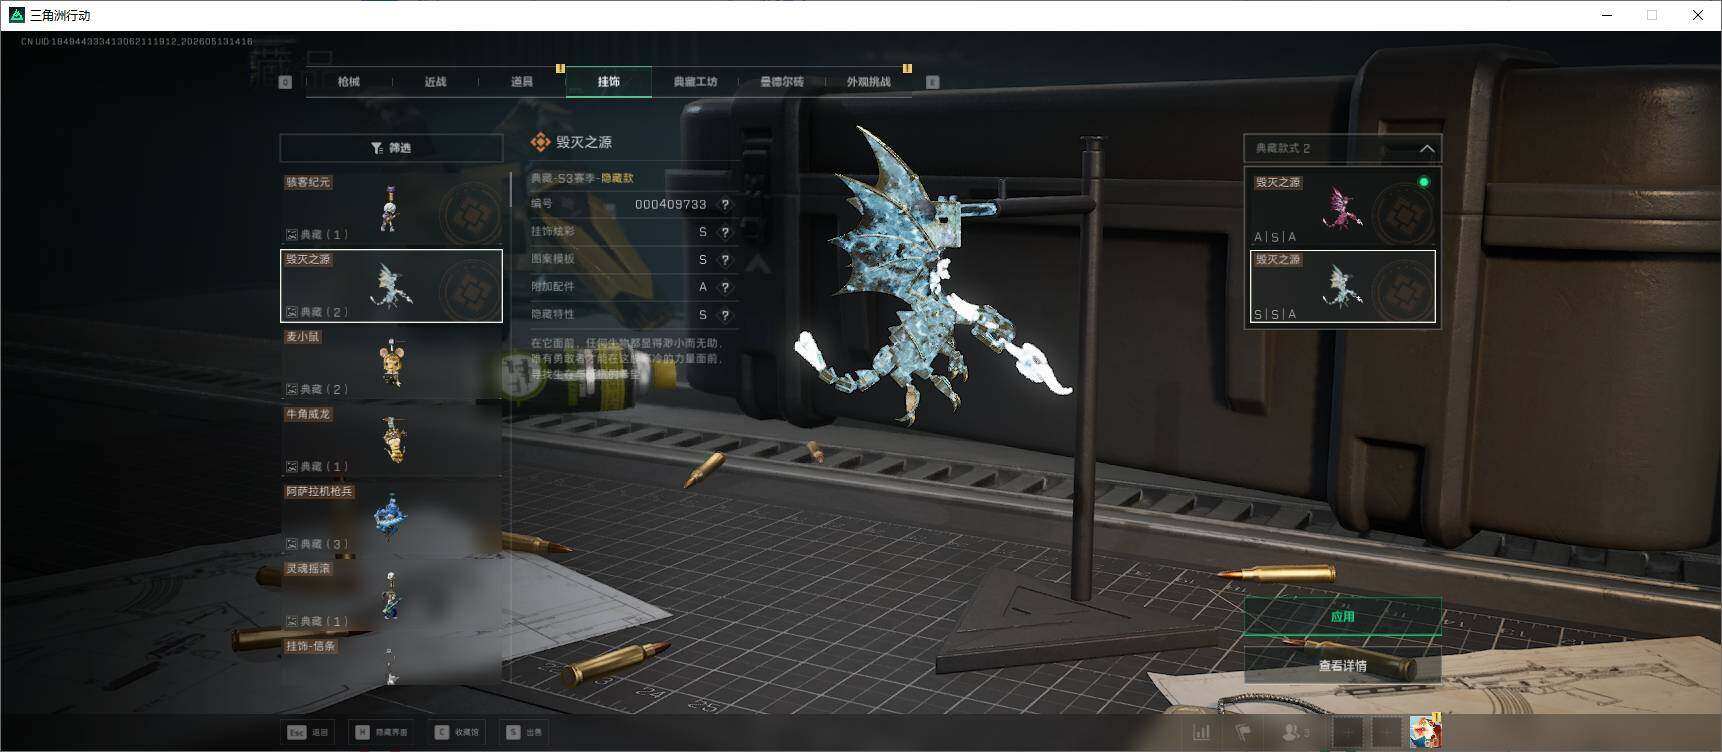Minimize the 三角洲行动 window
Screen dimensions: 1722x752
pyautogui.click(x=1608, y=15)
